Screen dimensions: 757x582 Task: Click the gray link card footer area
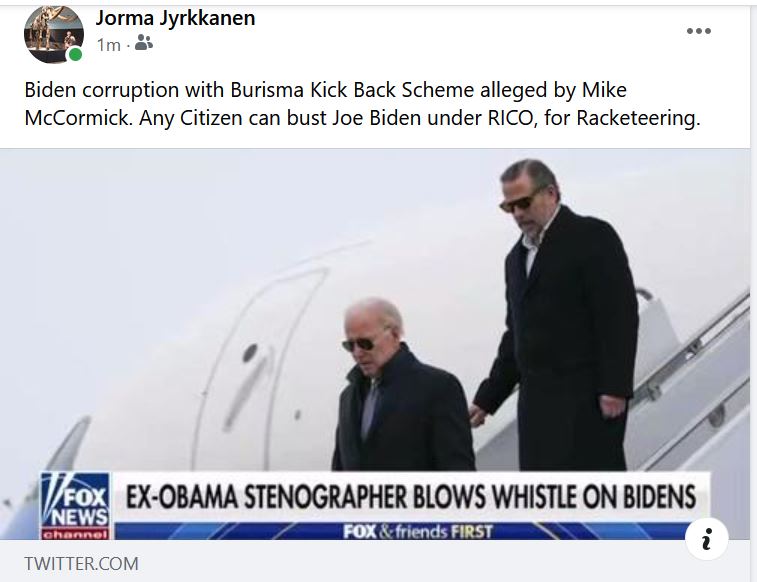(x=375, y=561)
